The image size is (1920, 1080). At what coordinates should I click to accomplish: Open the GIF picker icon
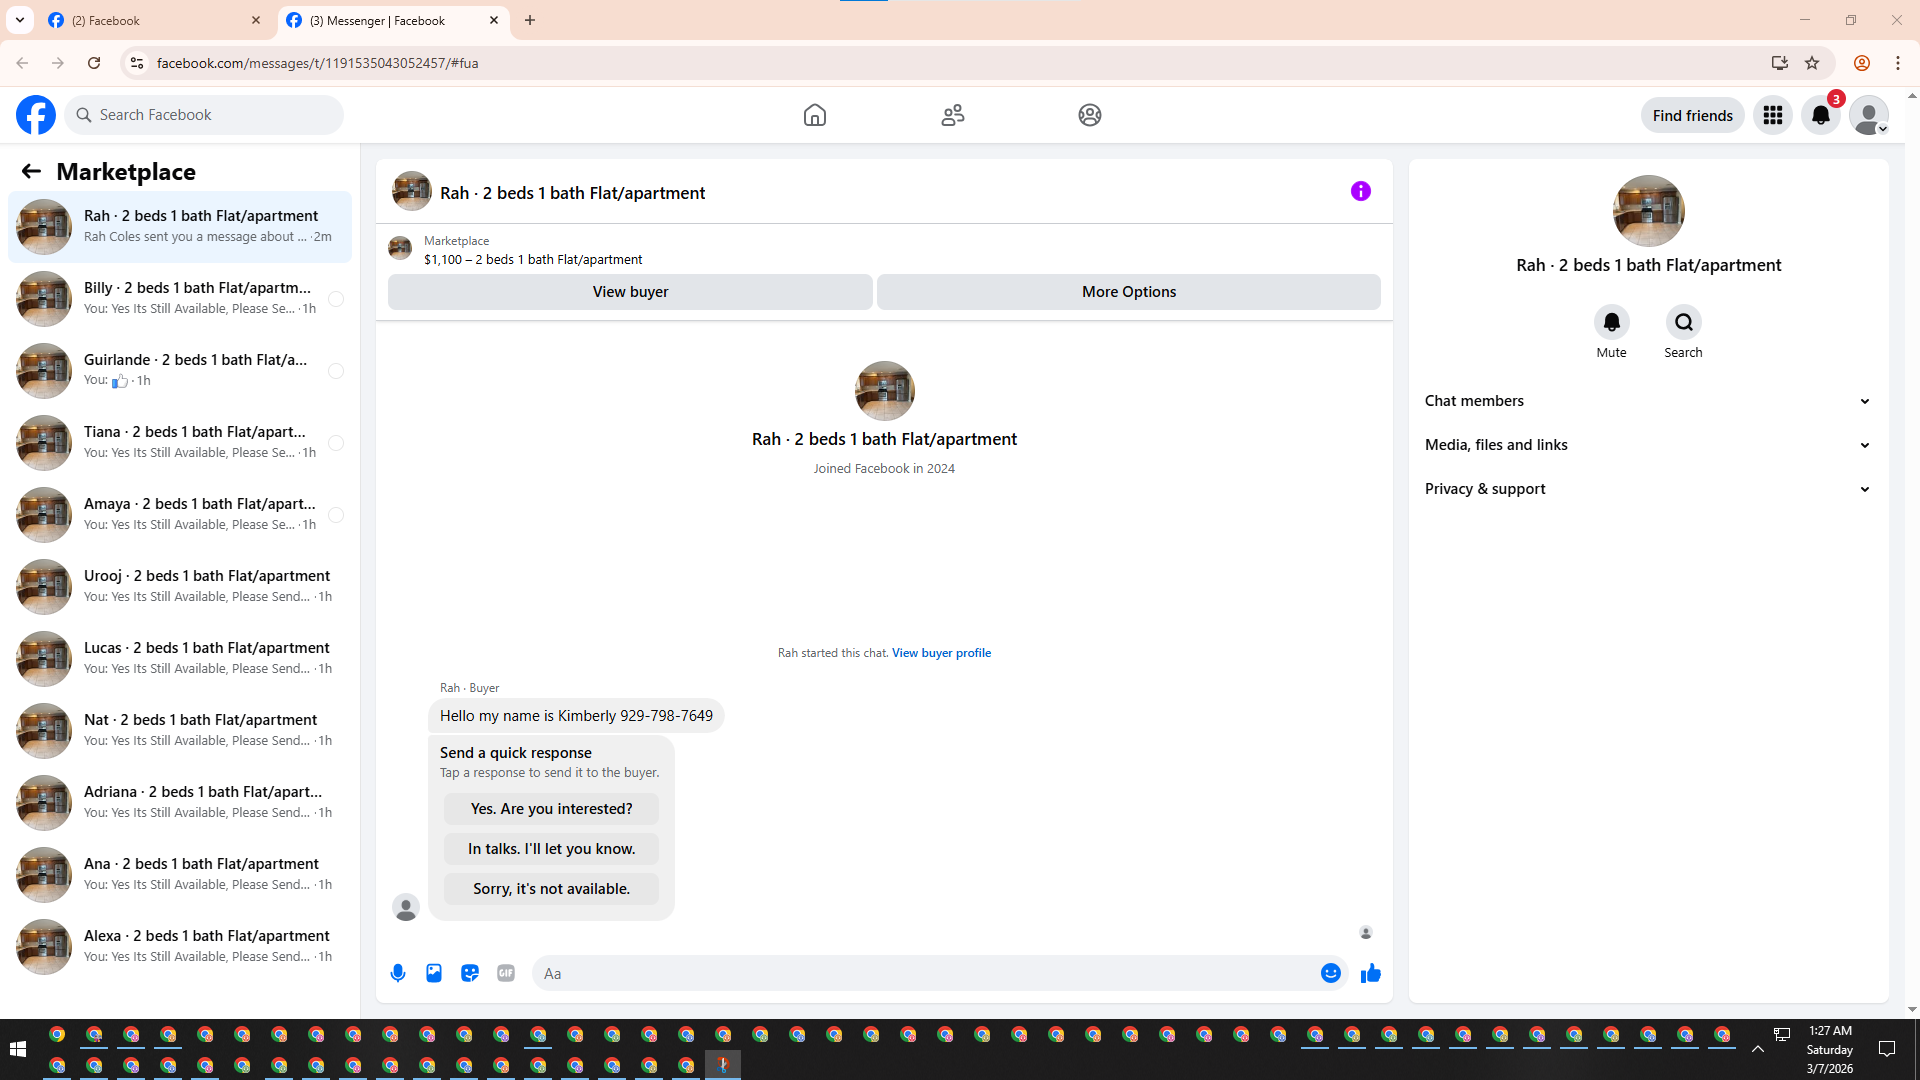tap(506, 973)
